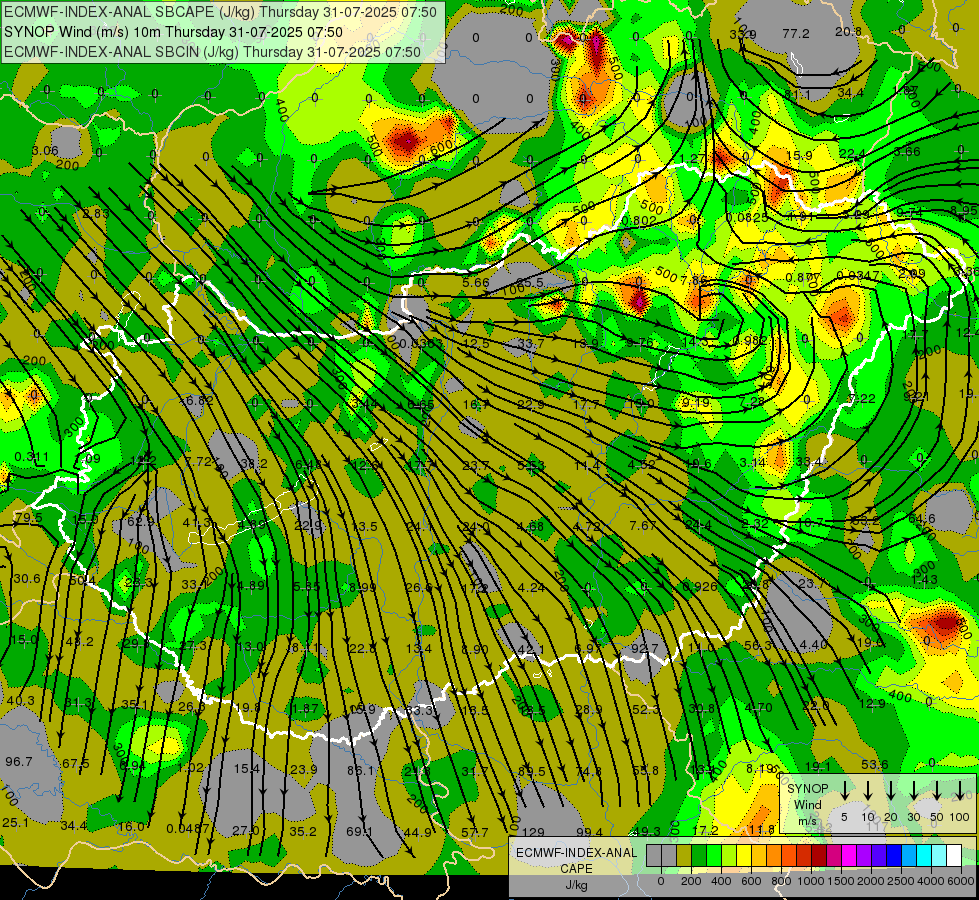
Task: Click the 34.4 value near top right
Action: tap(850, 93)
